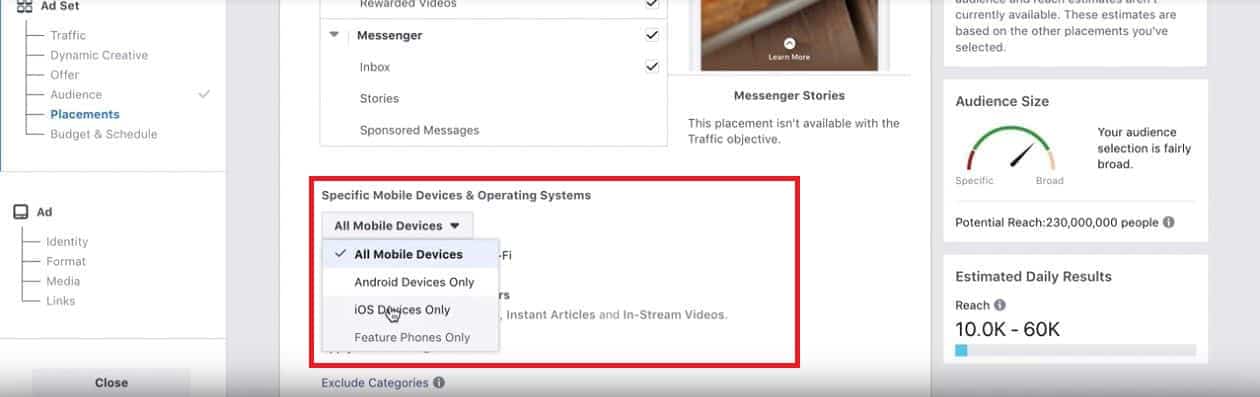Screen dimensions: 1260x397
Task: Toggle the Rewarded Videos checkbox
Action: pyautogui.click(x=652, y=4)
